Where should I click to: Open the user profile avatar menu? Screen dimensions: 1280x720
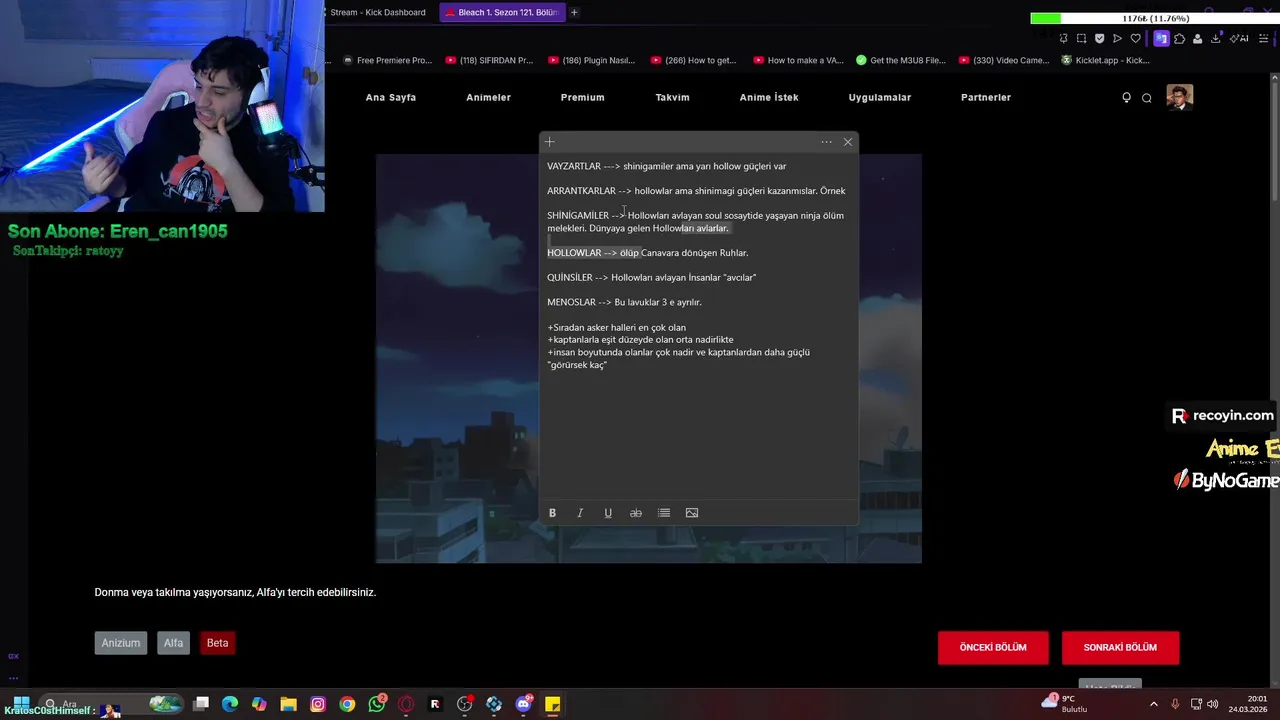tap(1180, 97)
